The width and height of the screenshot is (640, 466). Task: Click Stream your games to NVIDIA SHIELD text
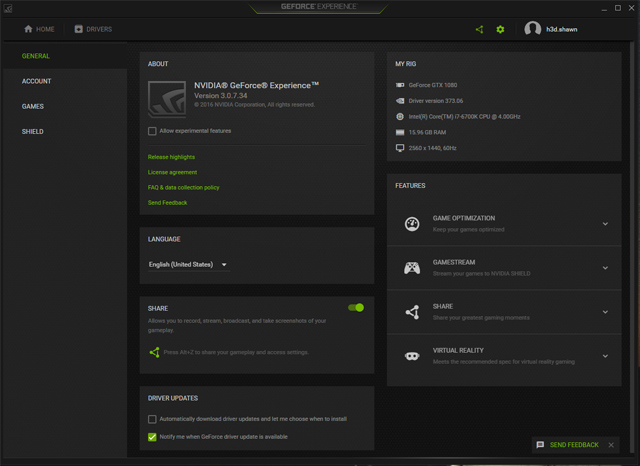pyautogui.click(x=482, y=273)
